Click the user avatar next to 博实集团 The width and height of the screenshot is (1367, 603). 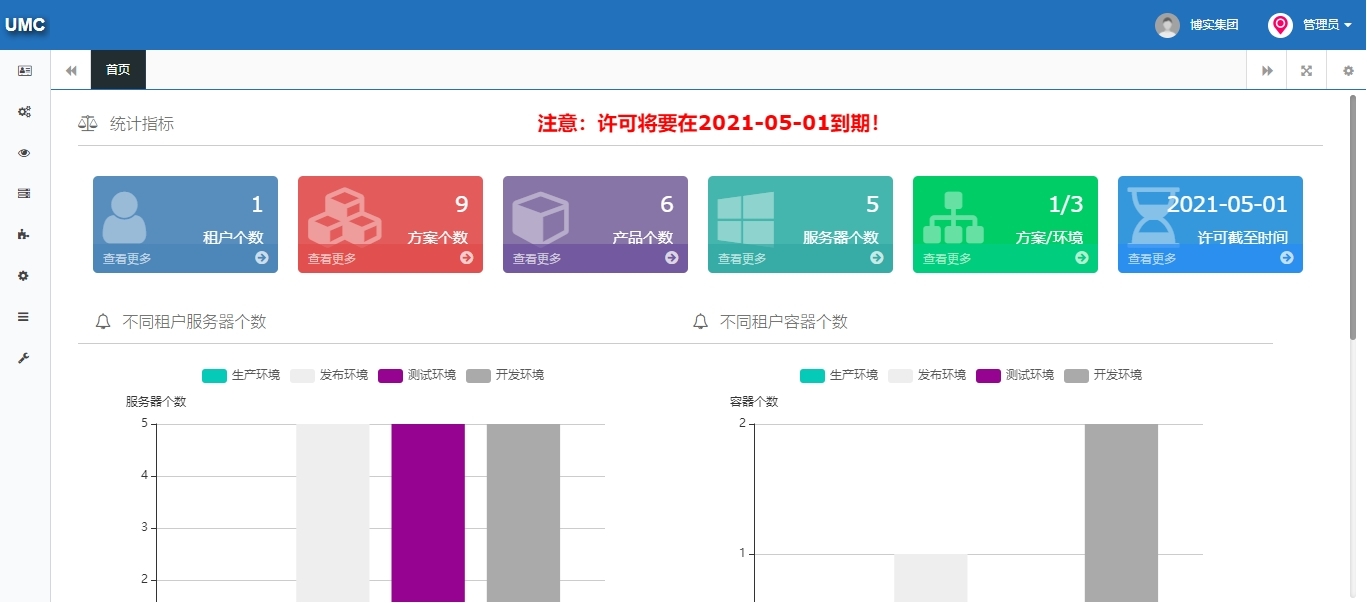(1167, 25)
